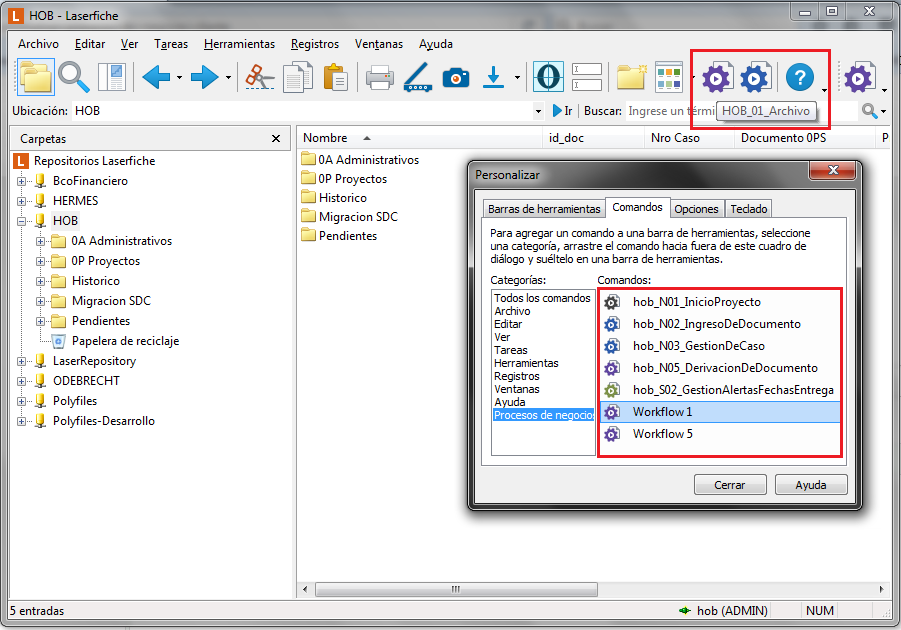Close the Carpetas pane with its X
This screenshot has width=901, height=630.
pos(276,139)
